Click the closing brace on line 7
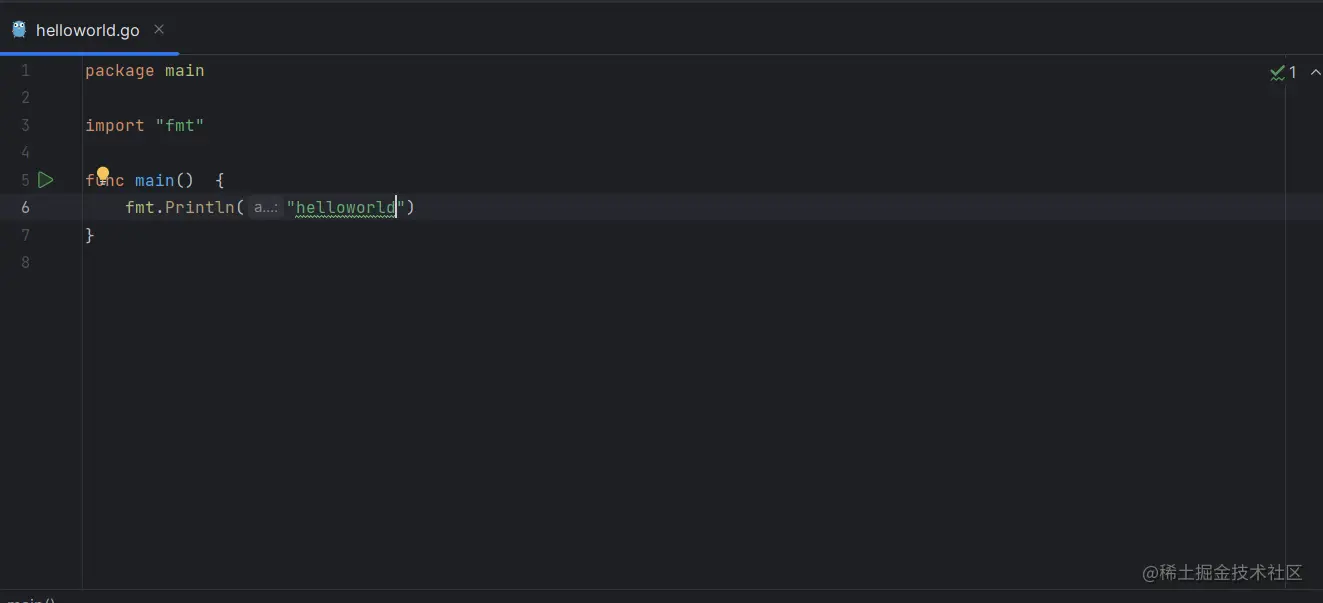1323x603 pixels. tap(90, 236)
